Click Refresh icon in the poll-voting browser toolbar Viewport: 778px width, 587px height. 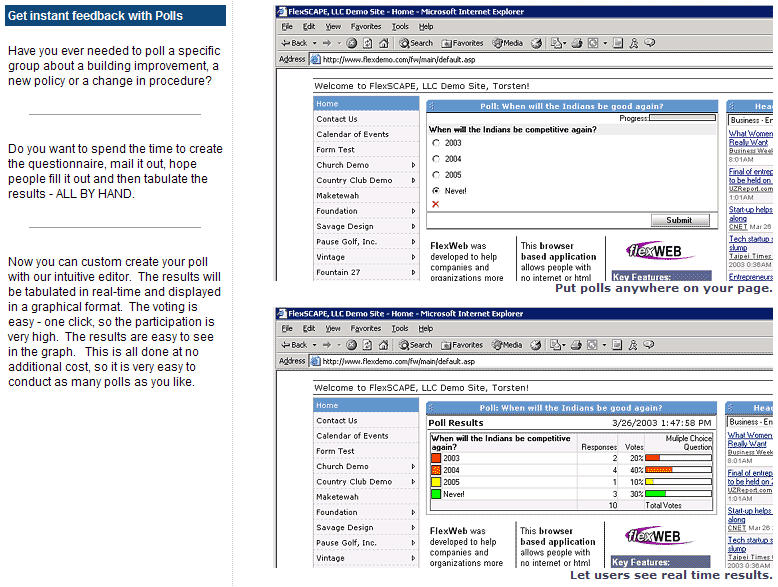pos(368,43)
